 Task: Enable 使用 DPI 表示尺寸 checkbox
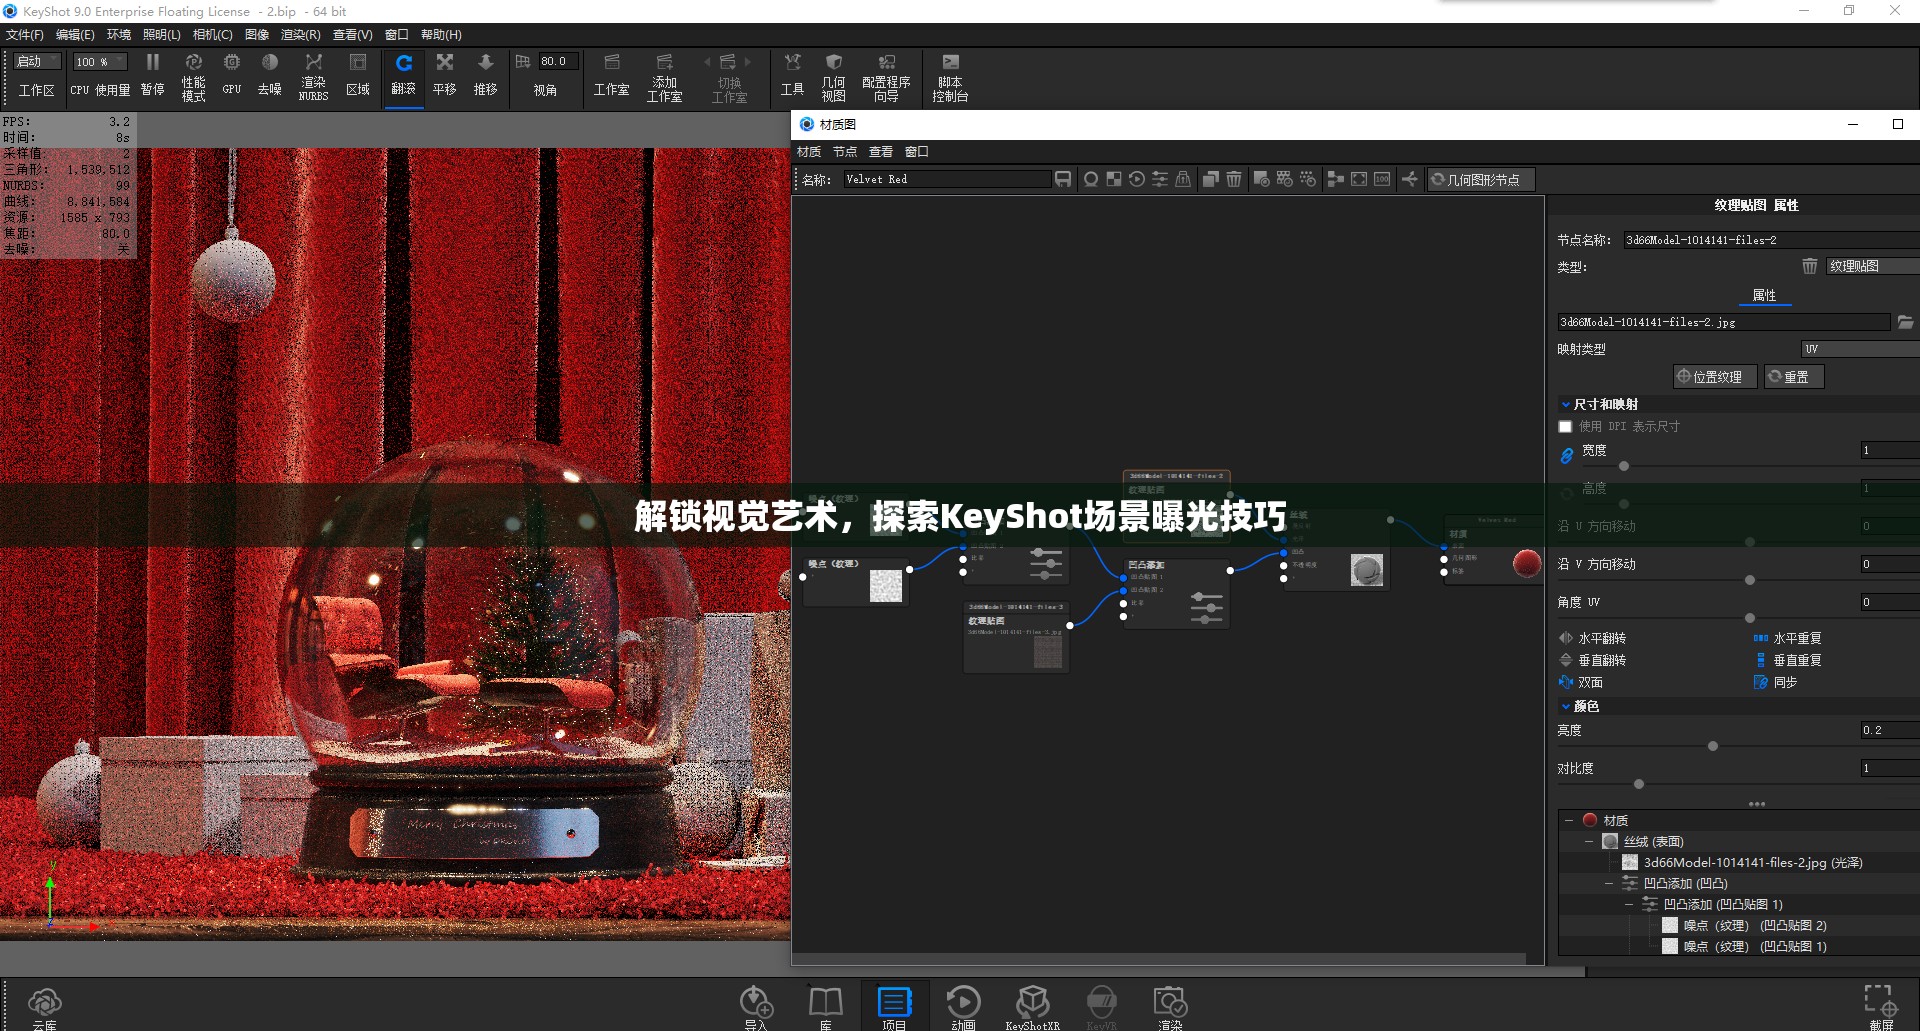click(1566, 427)
